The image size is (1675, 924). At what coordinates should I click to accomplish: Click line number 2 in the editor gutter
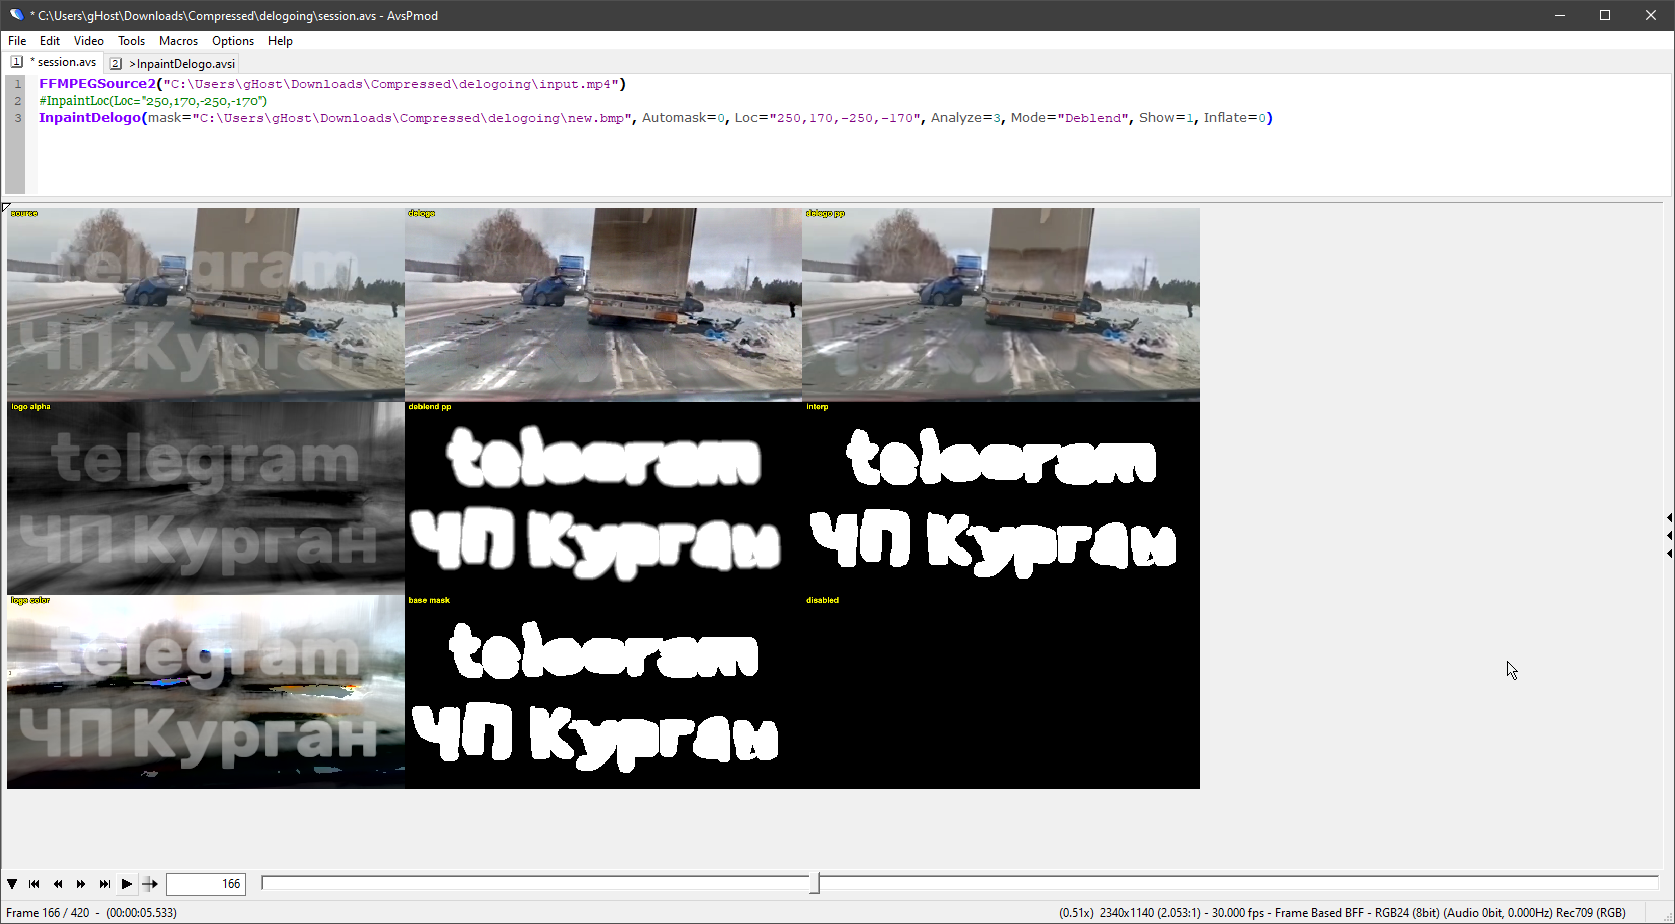pyautogui.click(x=18, y=101)
